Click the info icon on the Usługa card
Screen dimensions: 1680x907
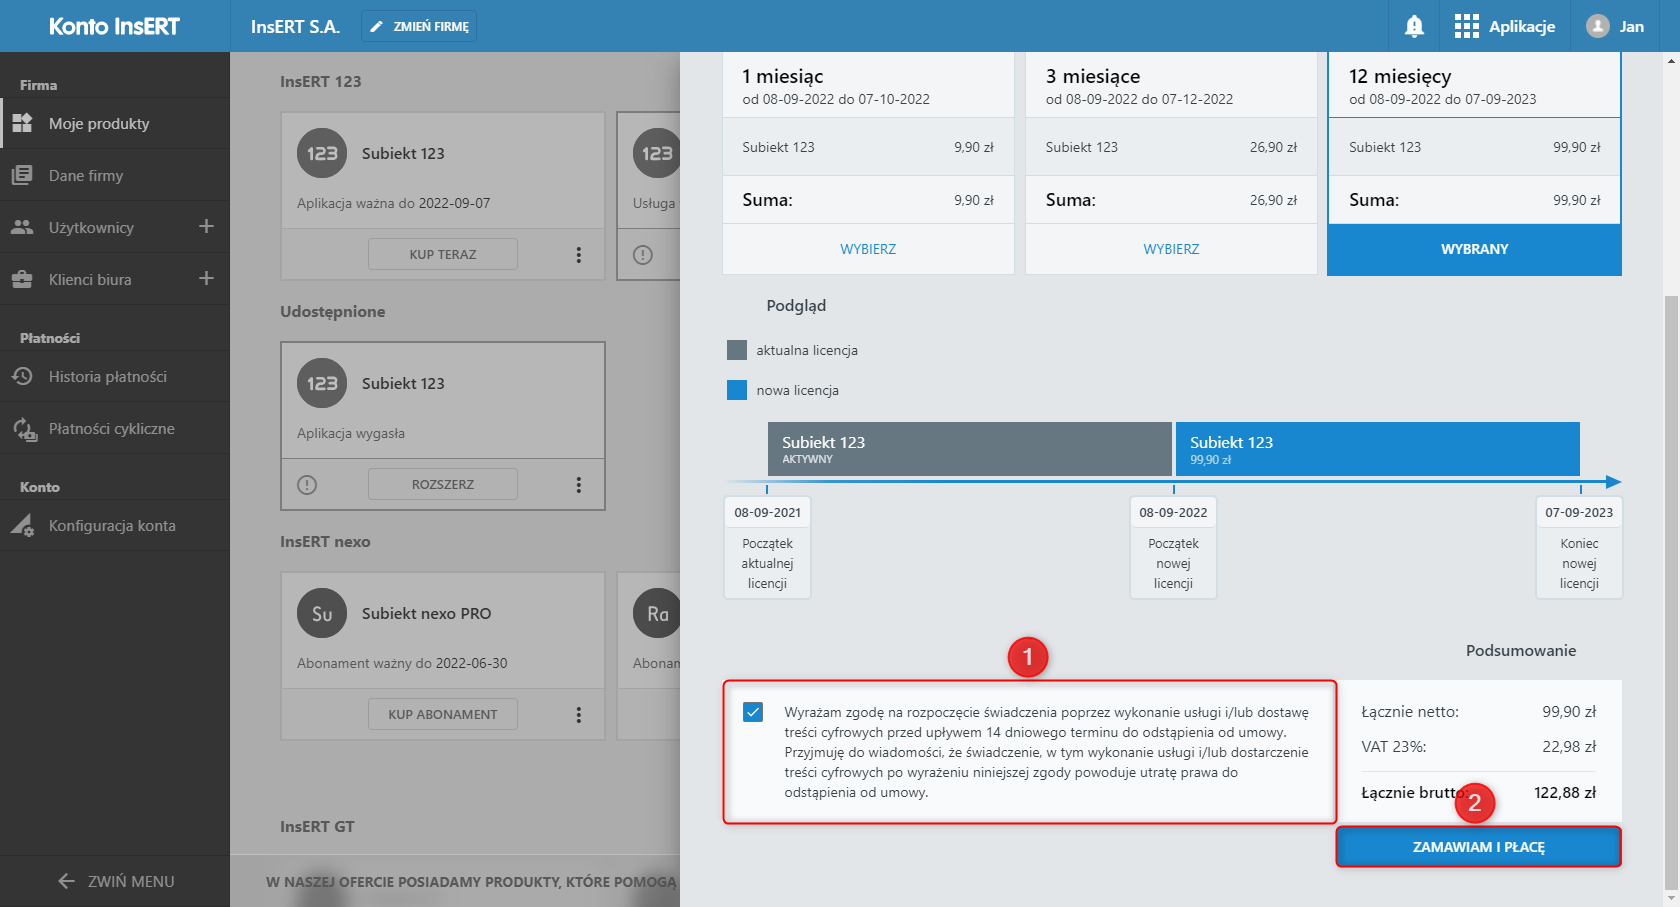tap(643, 255)
